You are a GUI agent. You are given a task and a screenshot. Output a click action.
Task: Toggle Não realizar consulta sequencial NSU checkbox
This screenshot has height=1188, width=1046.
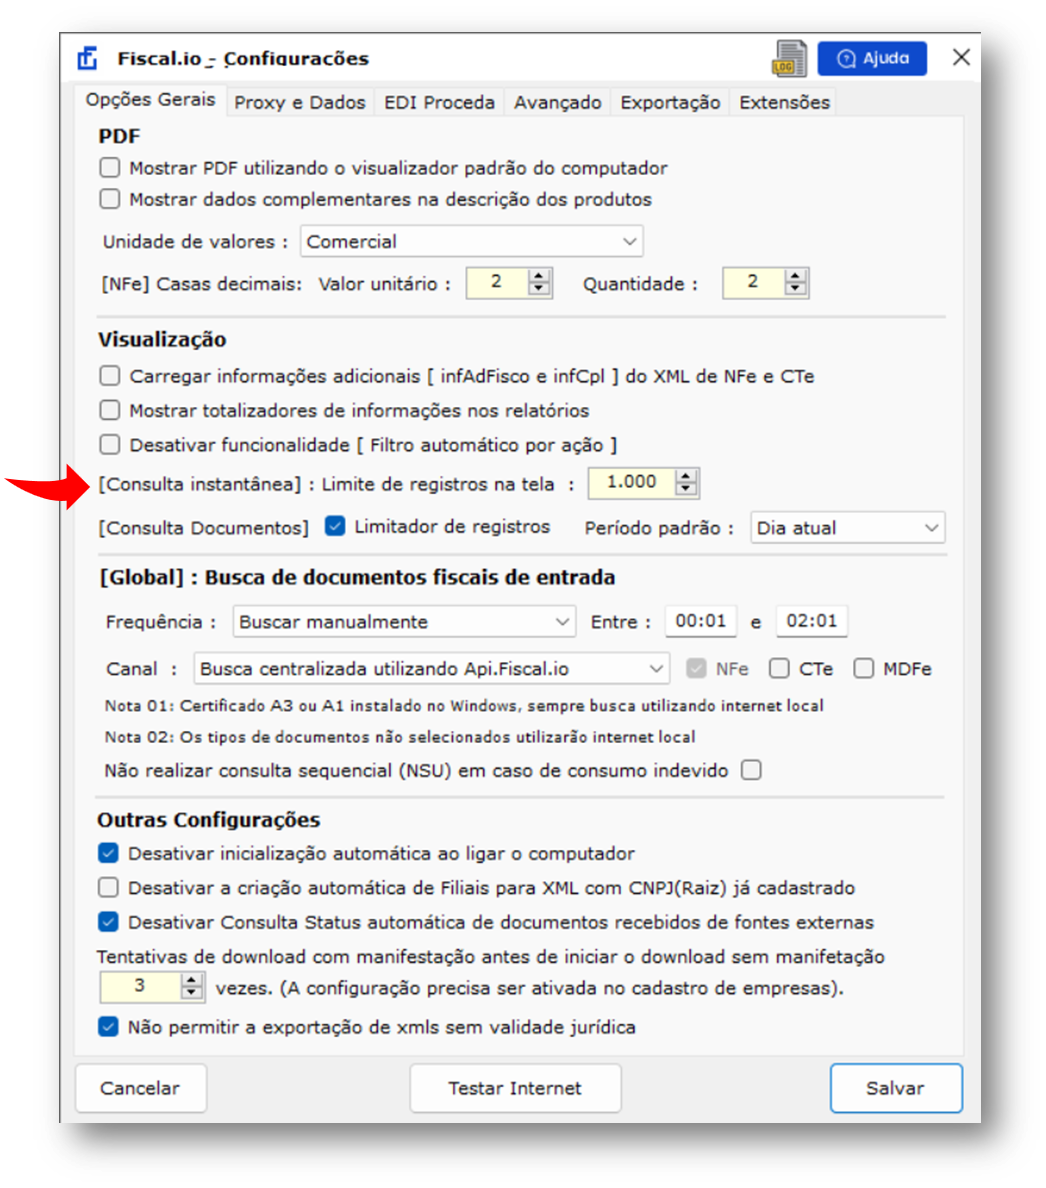pyautogui.click(x=751, y=770)
